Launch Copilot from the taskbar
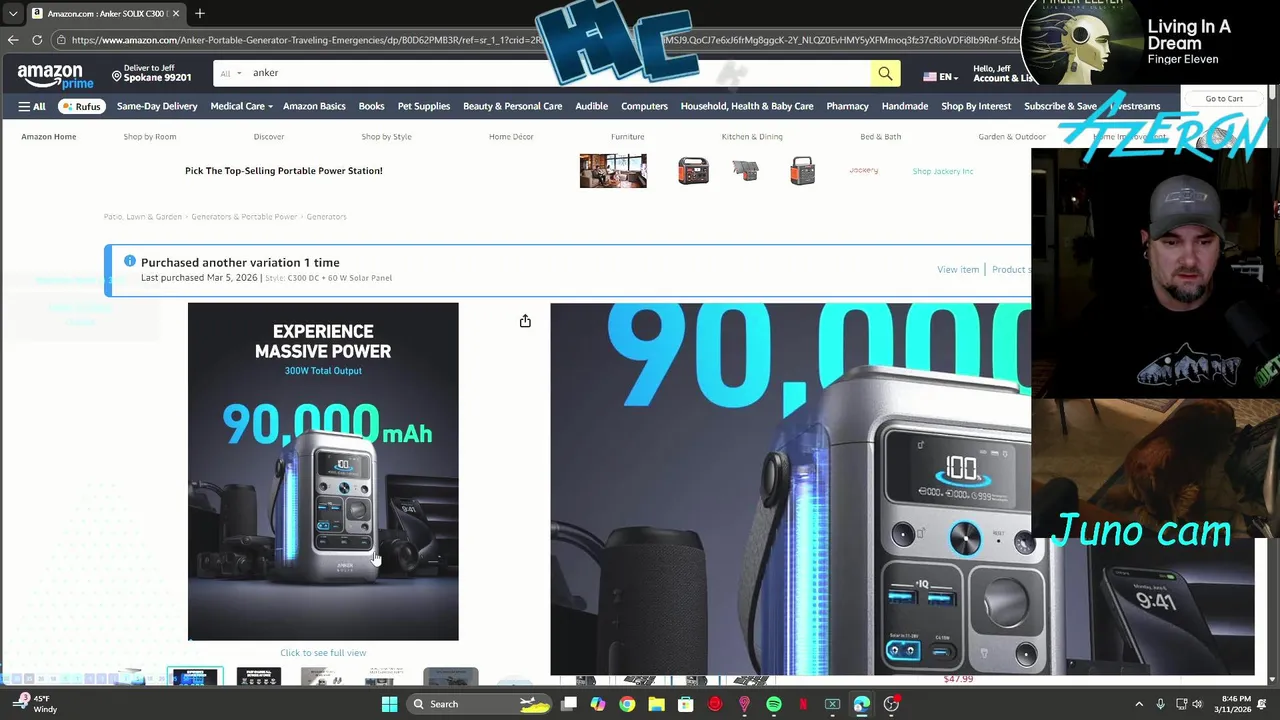The height and width of the screenshot is (720, 1280). point(597,704)
